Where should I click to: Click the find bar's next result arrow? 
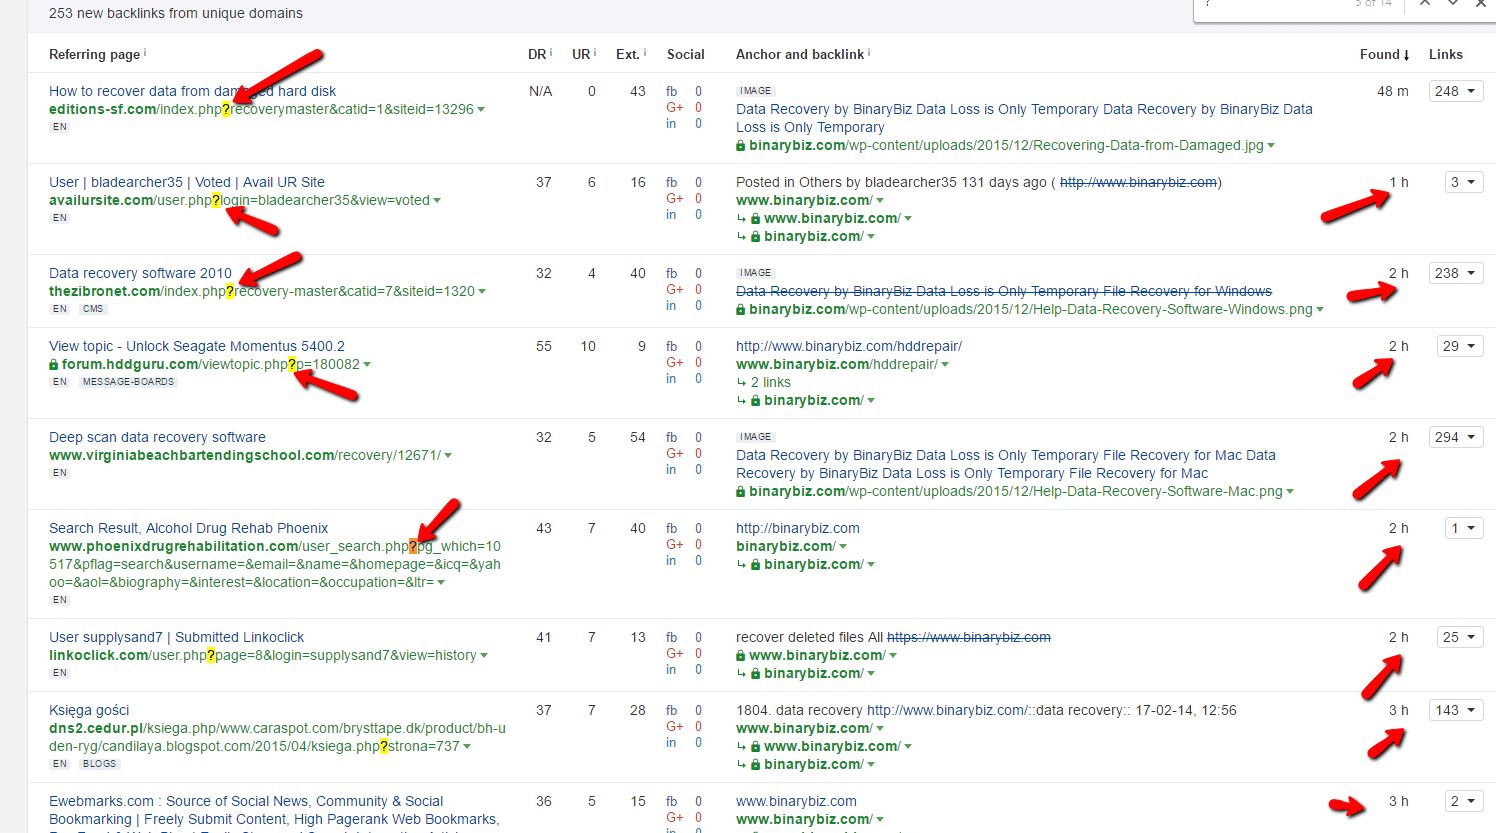(1453, 3)
